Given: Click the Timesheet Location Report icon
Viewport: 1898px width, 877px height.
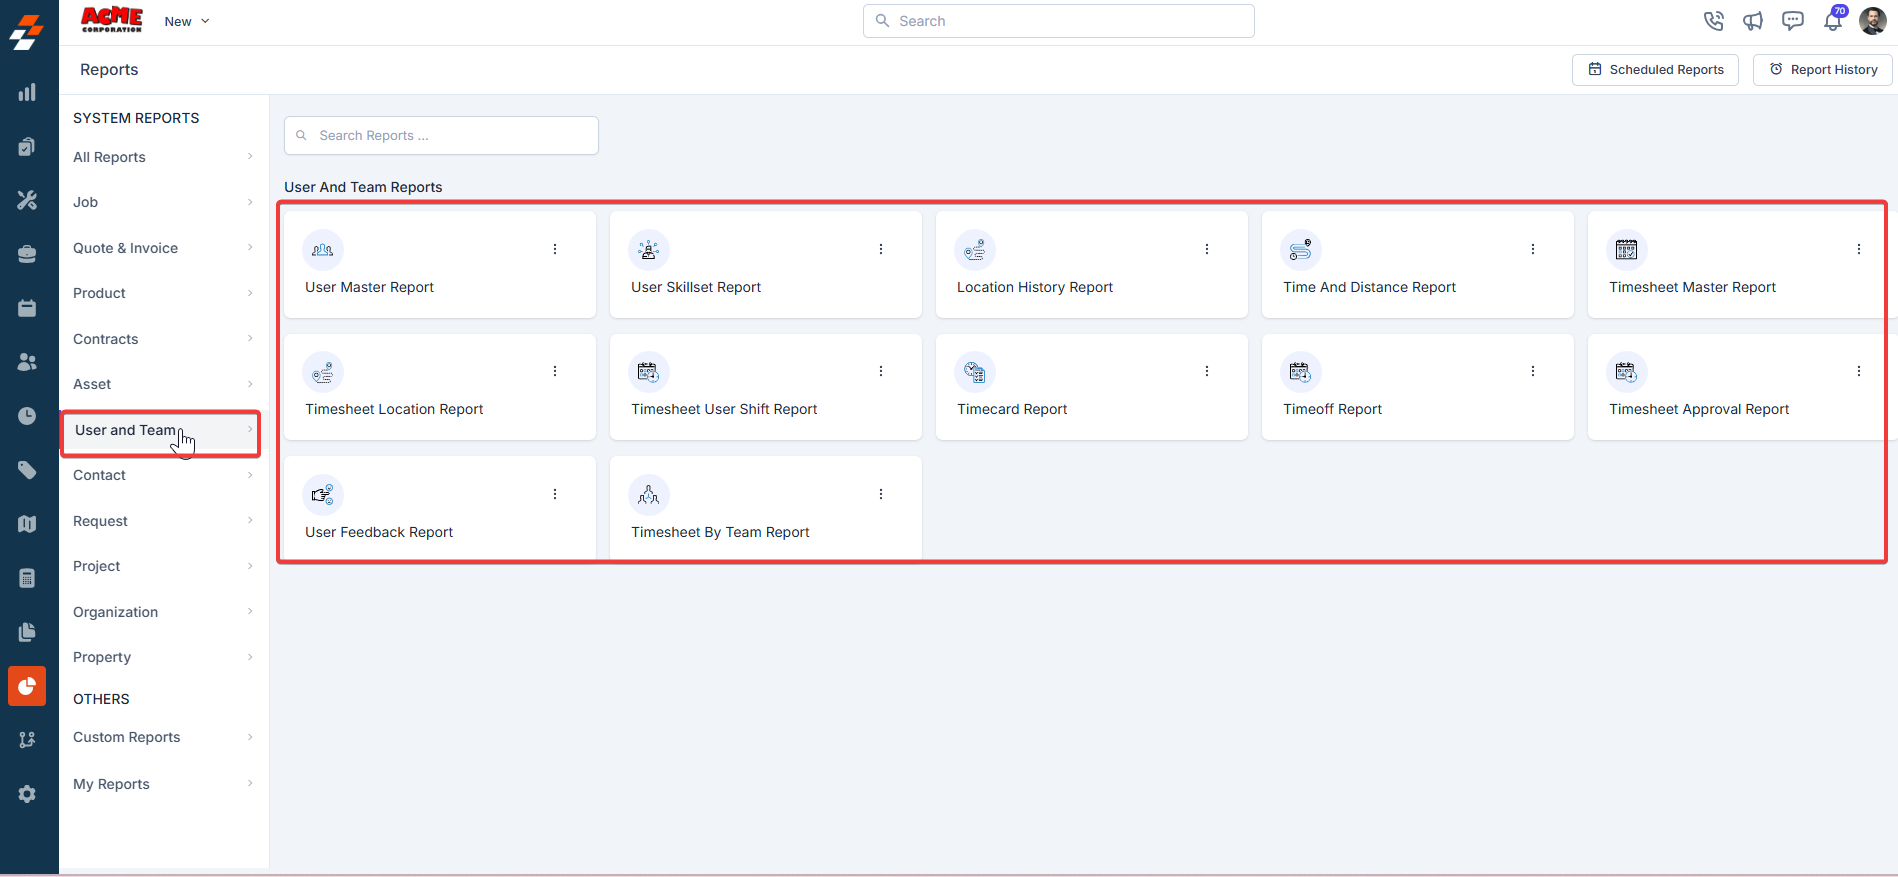Looking at the screenshot, I should pyautogui.click(x=323, y=372).
